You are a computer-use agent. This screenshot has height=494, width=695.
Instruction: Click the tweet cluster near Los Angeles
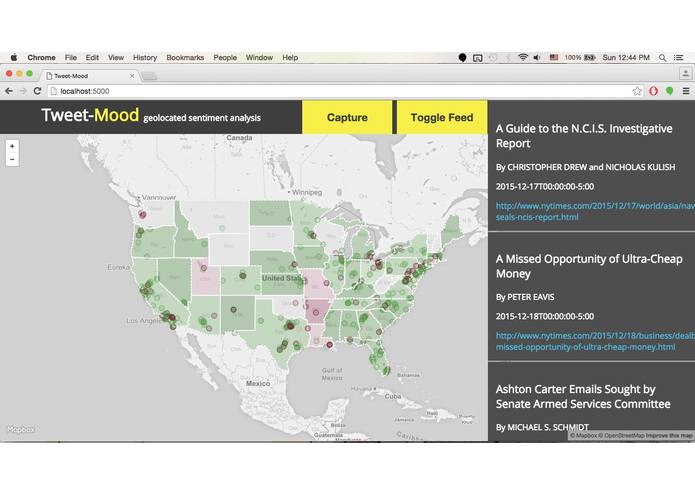pyautogui.click(x=169, y=318)
